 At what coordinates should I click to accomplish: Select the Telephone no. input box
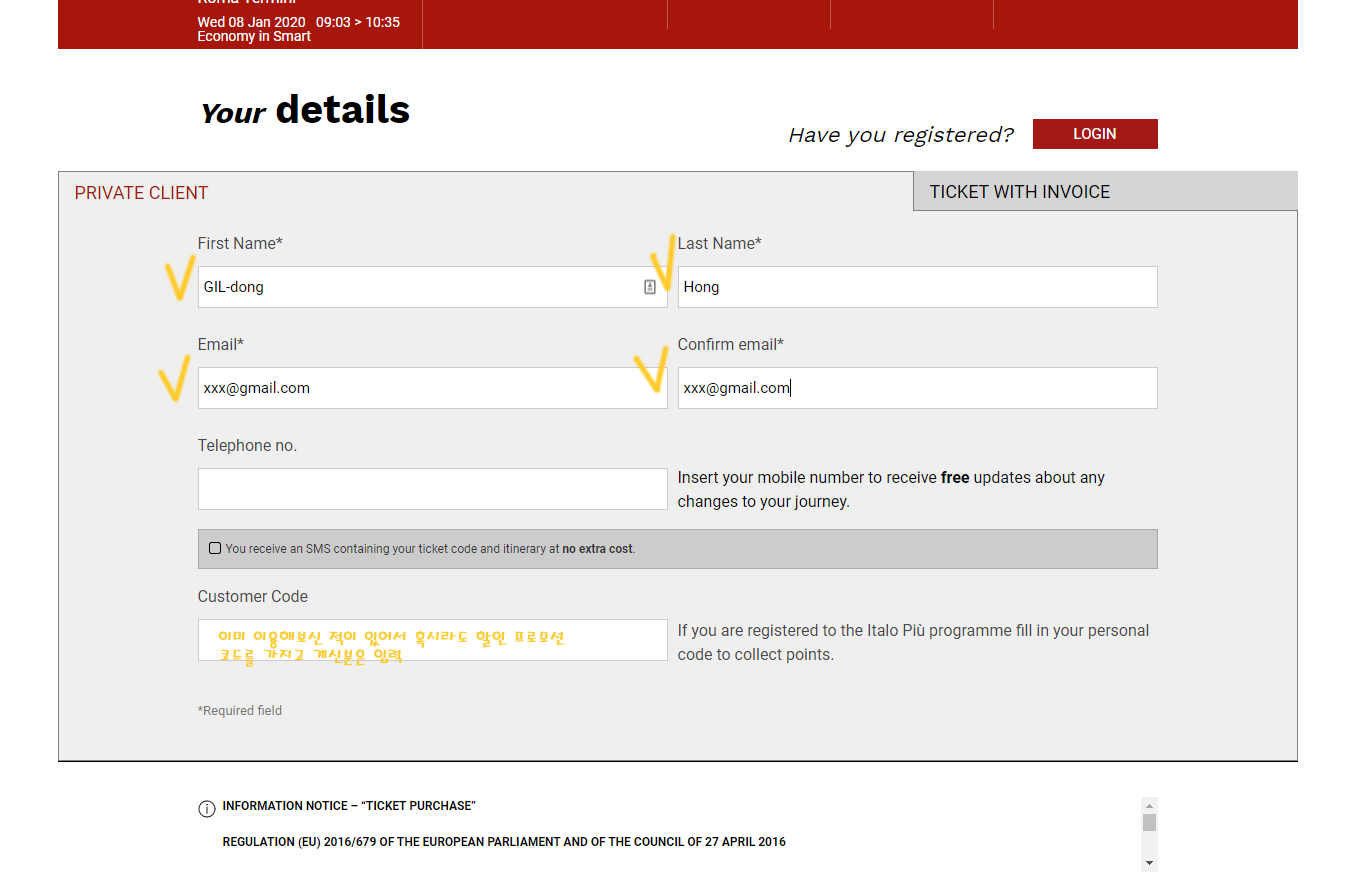[x=432, y=489]
